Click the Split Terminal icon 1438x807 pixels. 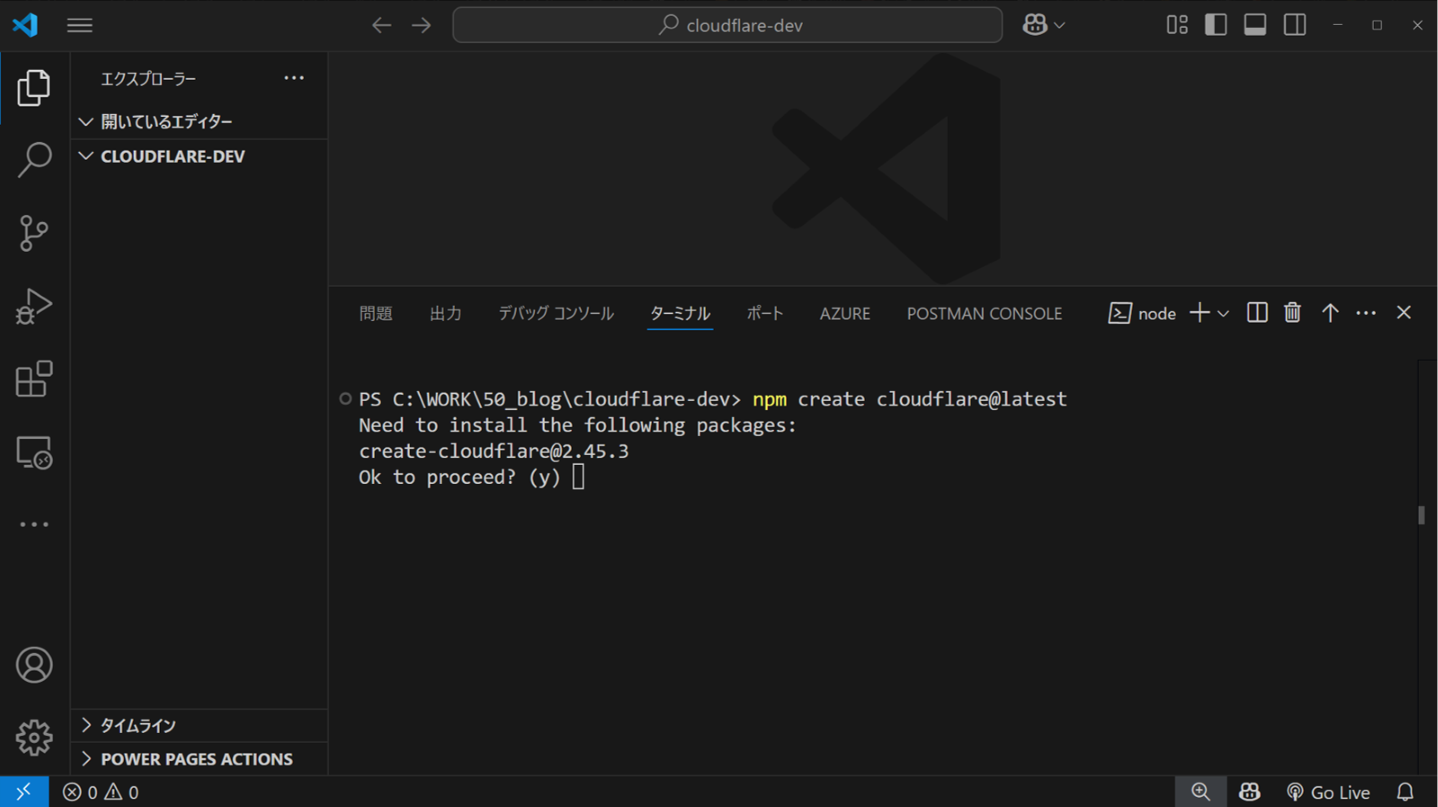1257,313
